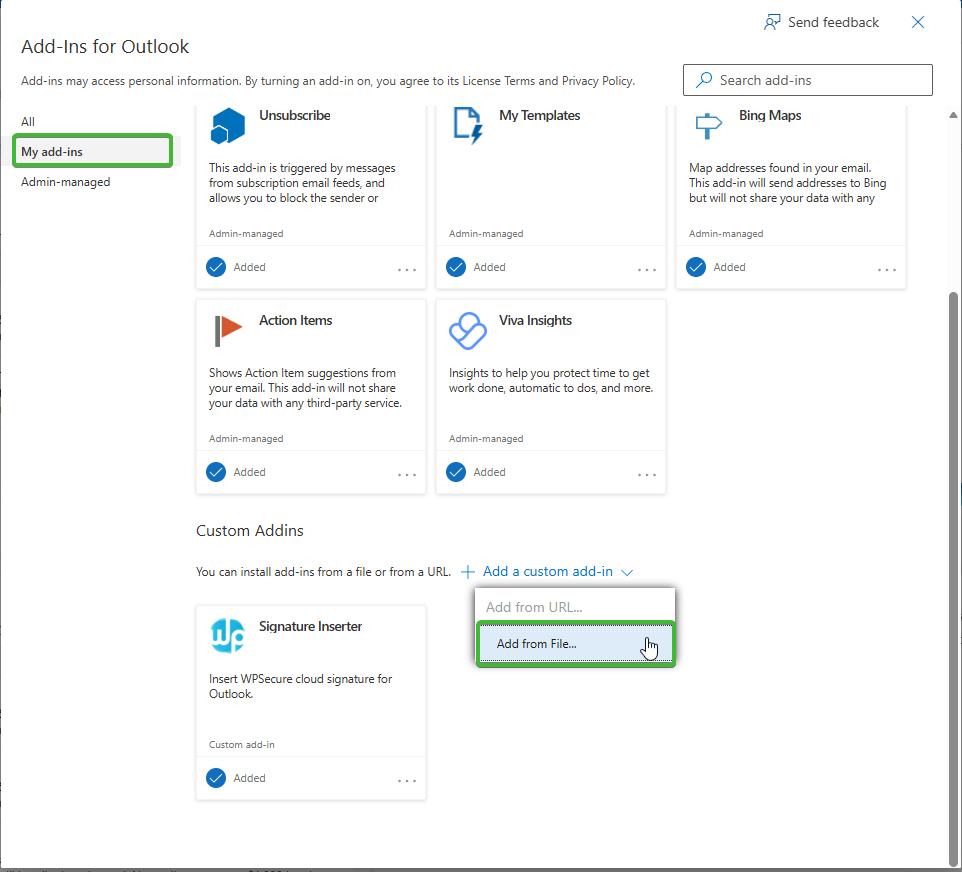Screen dimensions: 962x872
Task: Click the Viva Insights heart icon
Action: (468, 331)
